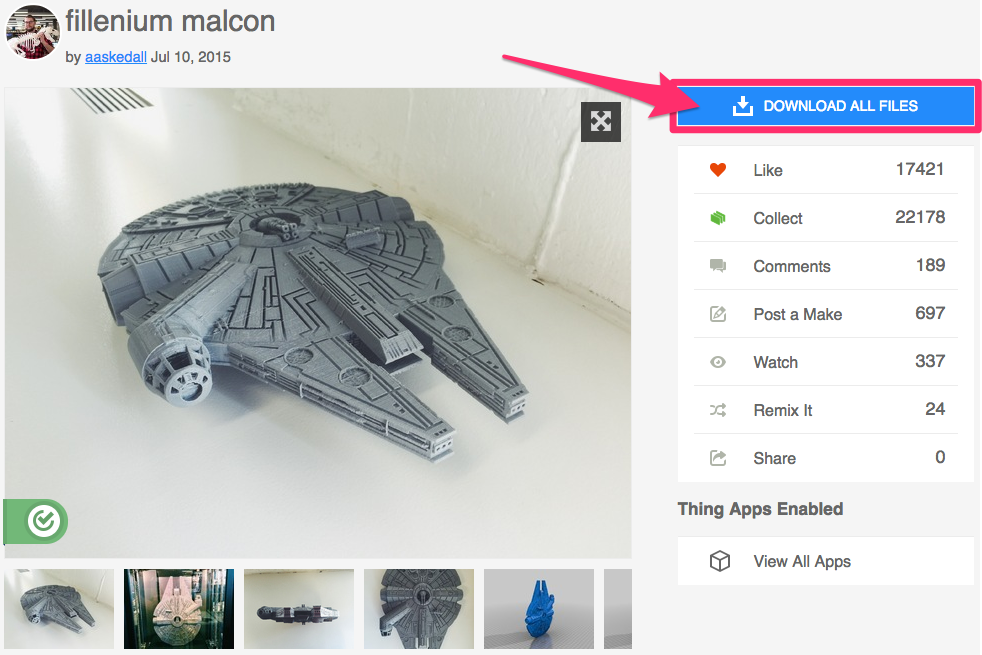Expand the image with the fullscreen icon
This screenshot has width=982, height=655.
[600, 122]
